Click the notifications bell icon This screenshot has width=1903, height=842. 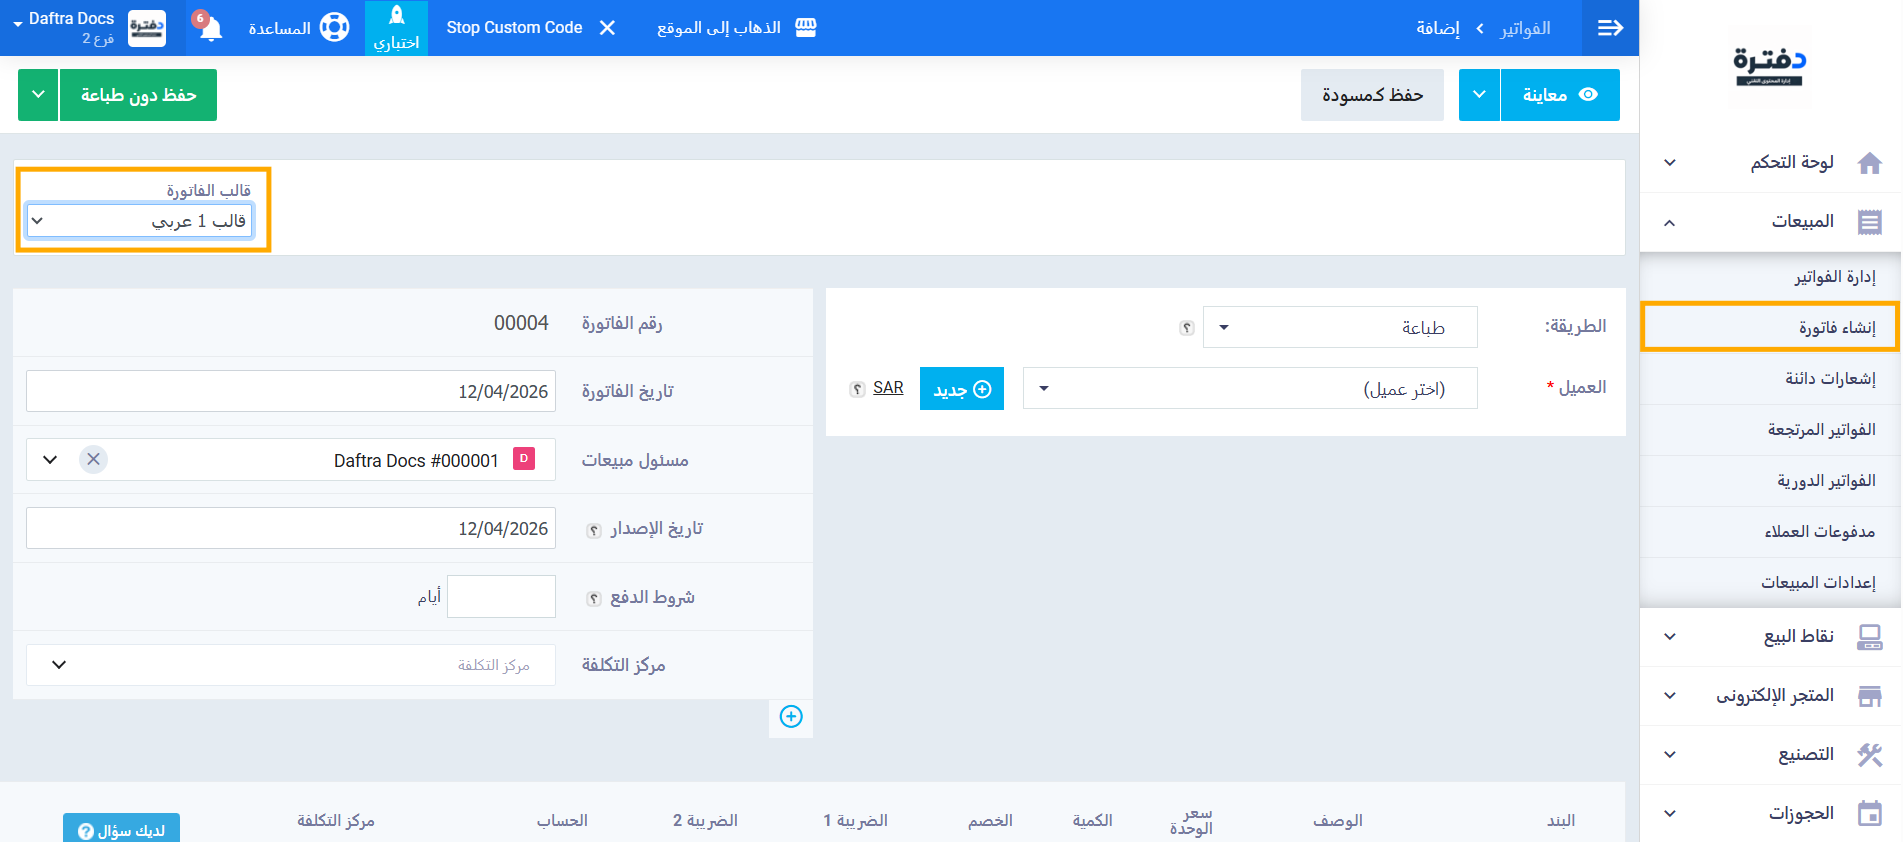(x=210, y=28)
